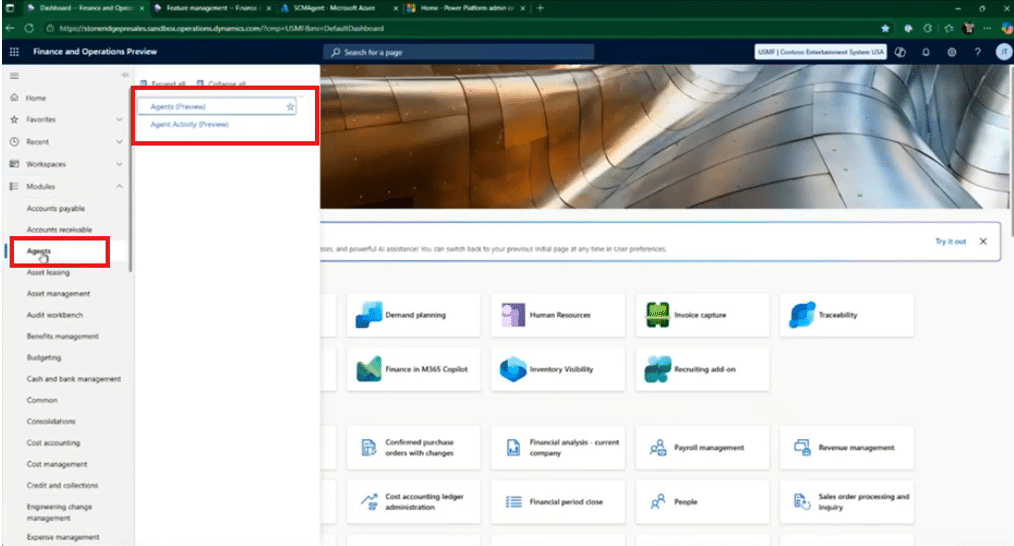1014x546 pixels.
Task: Dismiss the banner with X button
Action: [x=983, y=241]
